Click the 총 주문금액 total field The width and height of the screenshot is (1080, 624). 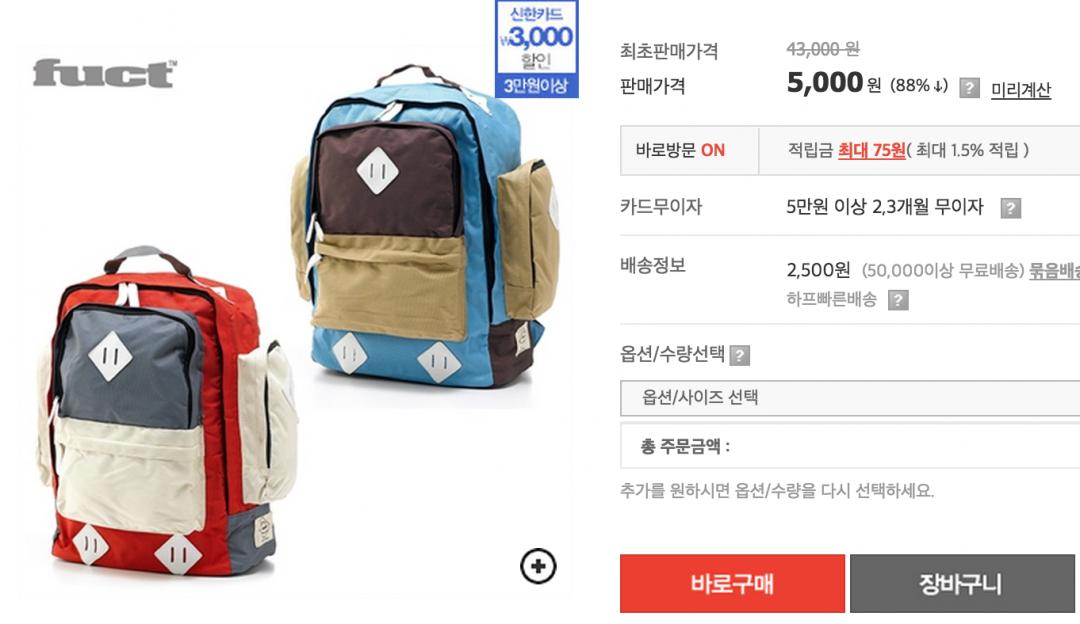(850, 446)
